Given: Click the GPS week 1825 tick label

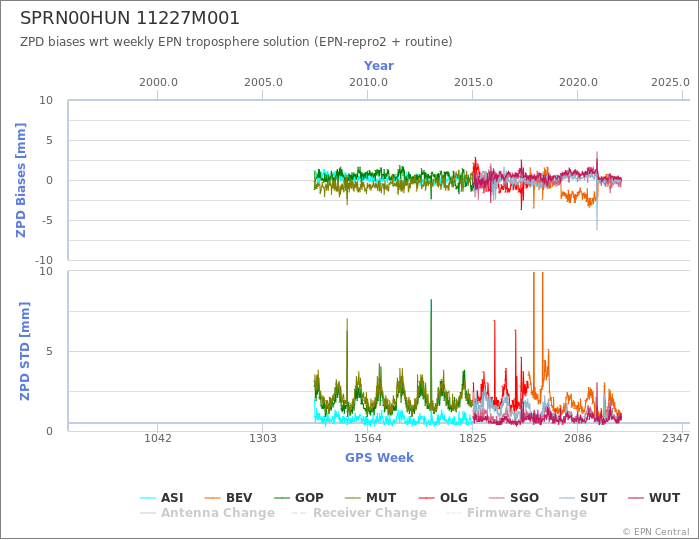Looking at the screenshot, I should tap(473, 438).
